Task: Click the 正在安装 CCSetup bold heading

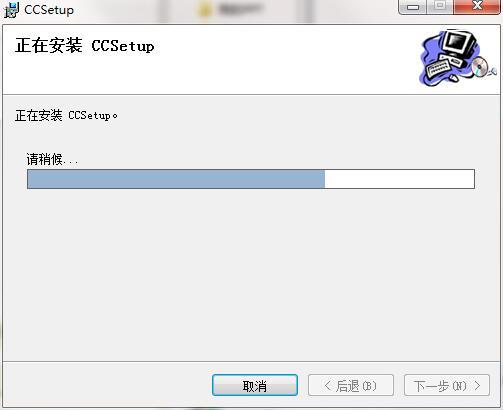Action: (x=85, y=46)
